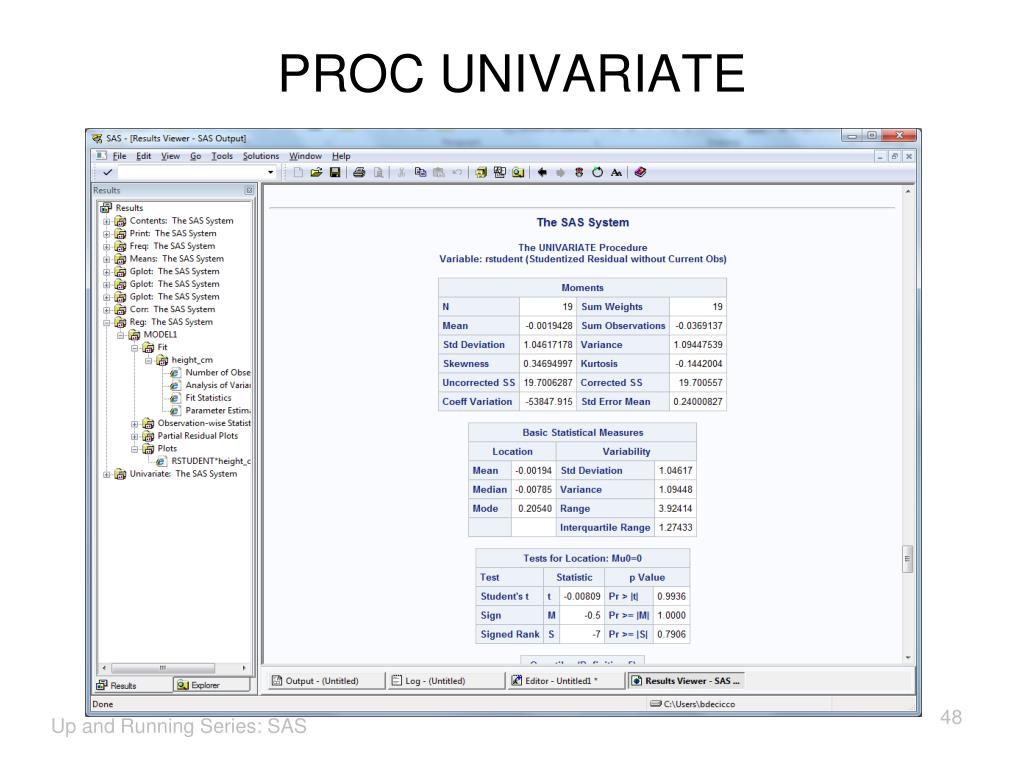Collapse the MODEL1 tree node
This screenshot has height=768, width=1024.
pyautogui.click(x=120, y=334)
